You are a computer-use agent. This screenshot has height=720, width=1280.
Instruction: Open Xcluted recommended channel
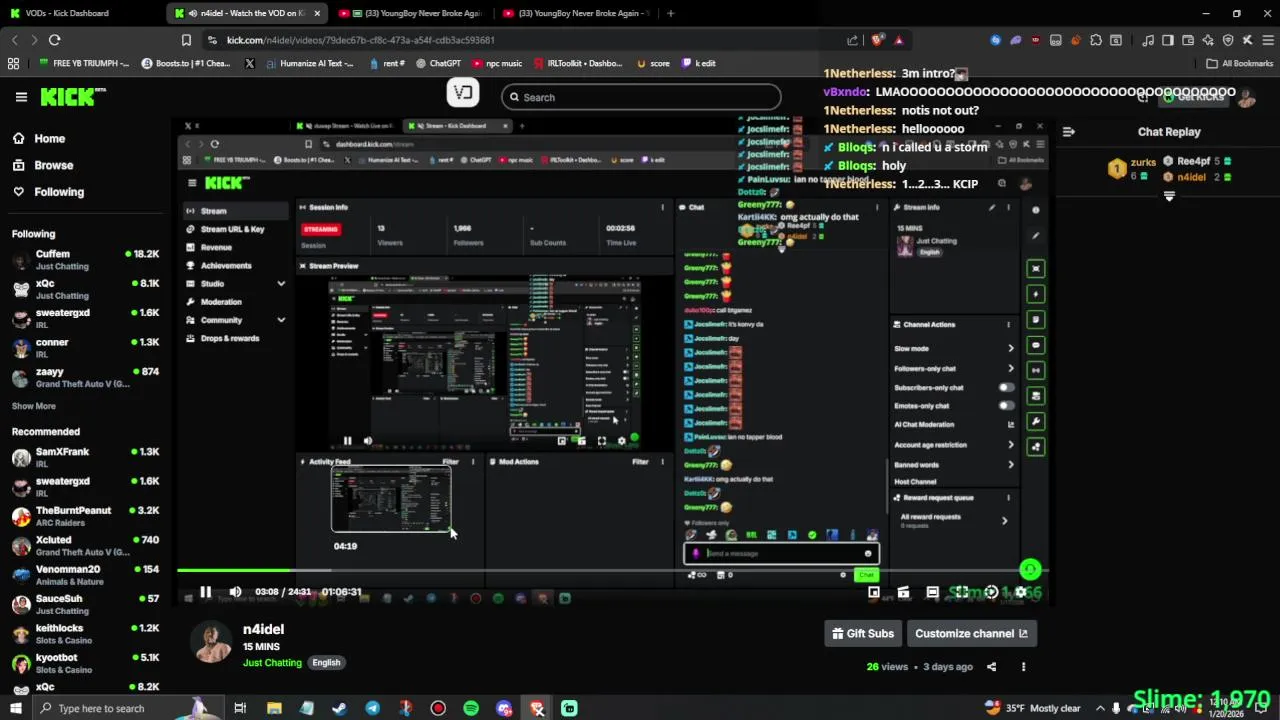[85, 546]
